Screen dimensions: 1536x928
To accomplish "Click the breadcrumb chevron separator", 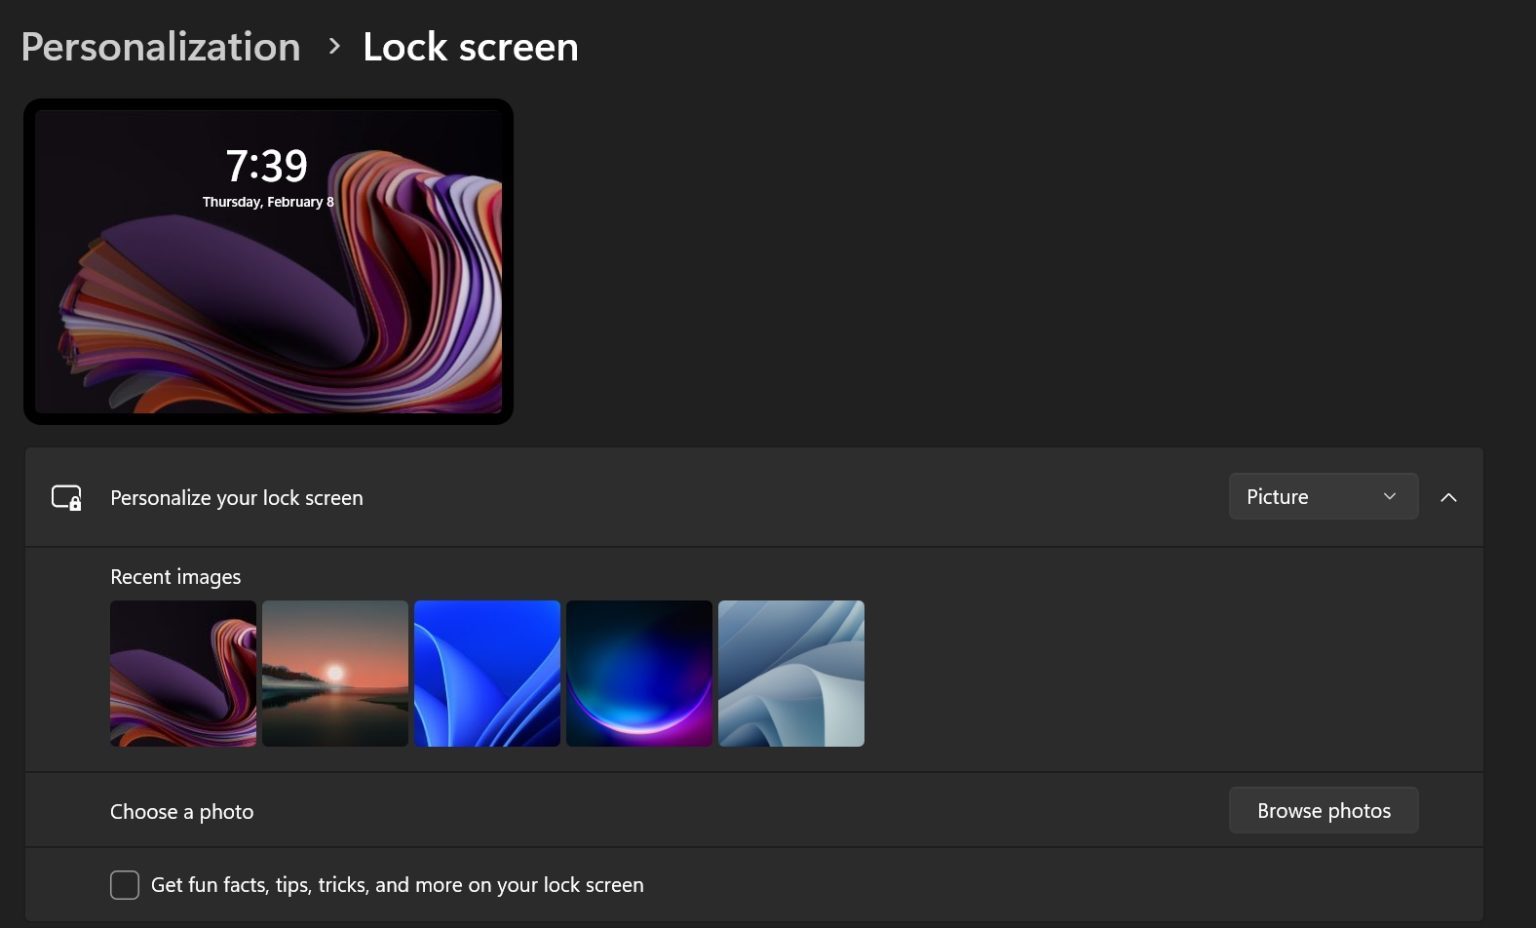I will coord(334,46).
